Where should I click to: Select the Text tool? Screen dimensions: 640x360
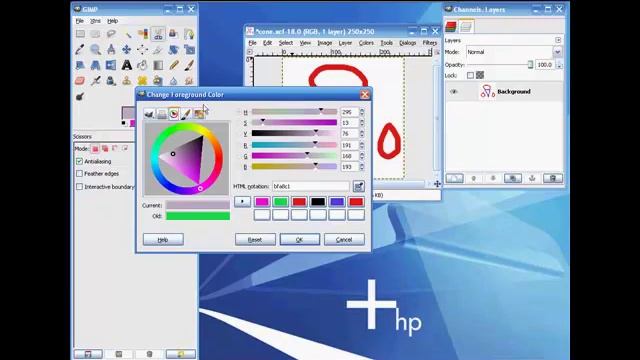click(127, 65)
